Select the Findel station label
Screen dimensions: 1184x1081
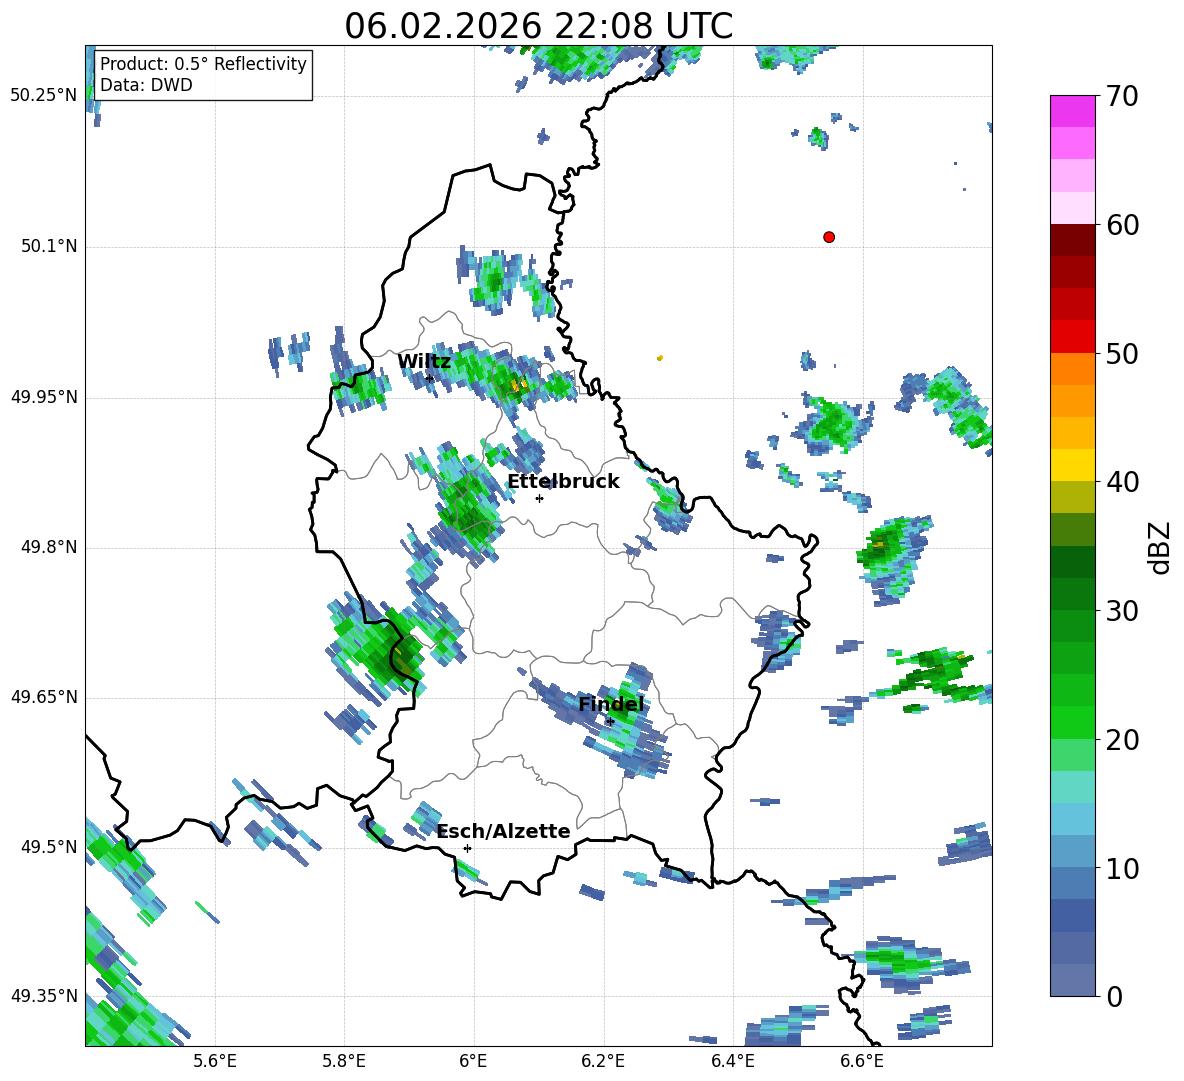[x=611, y=704]
